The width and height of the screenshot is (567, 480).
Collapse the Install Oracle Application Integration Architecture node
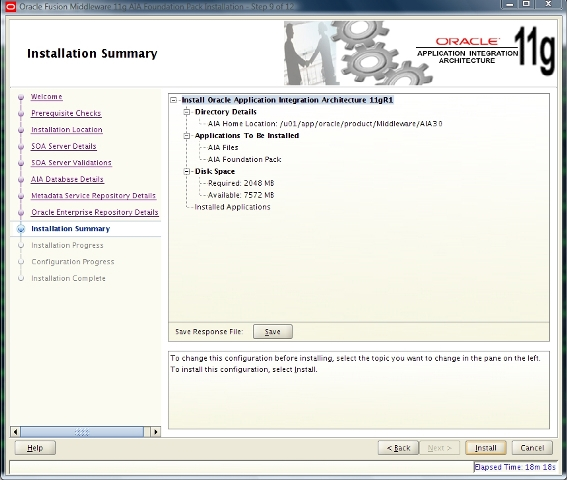(174, 100)
